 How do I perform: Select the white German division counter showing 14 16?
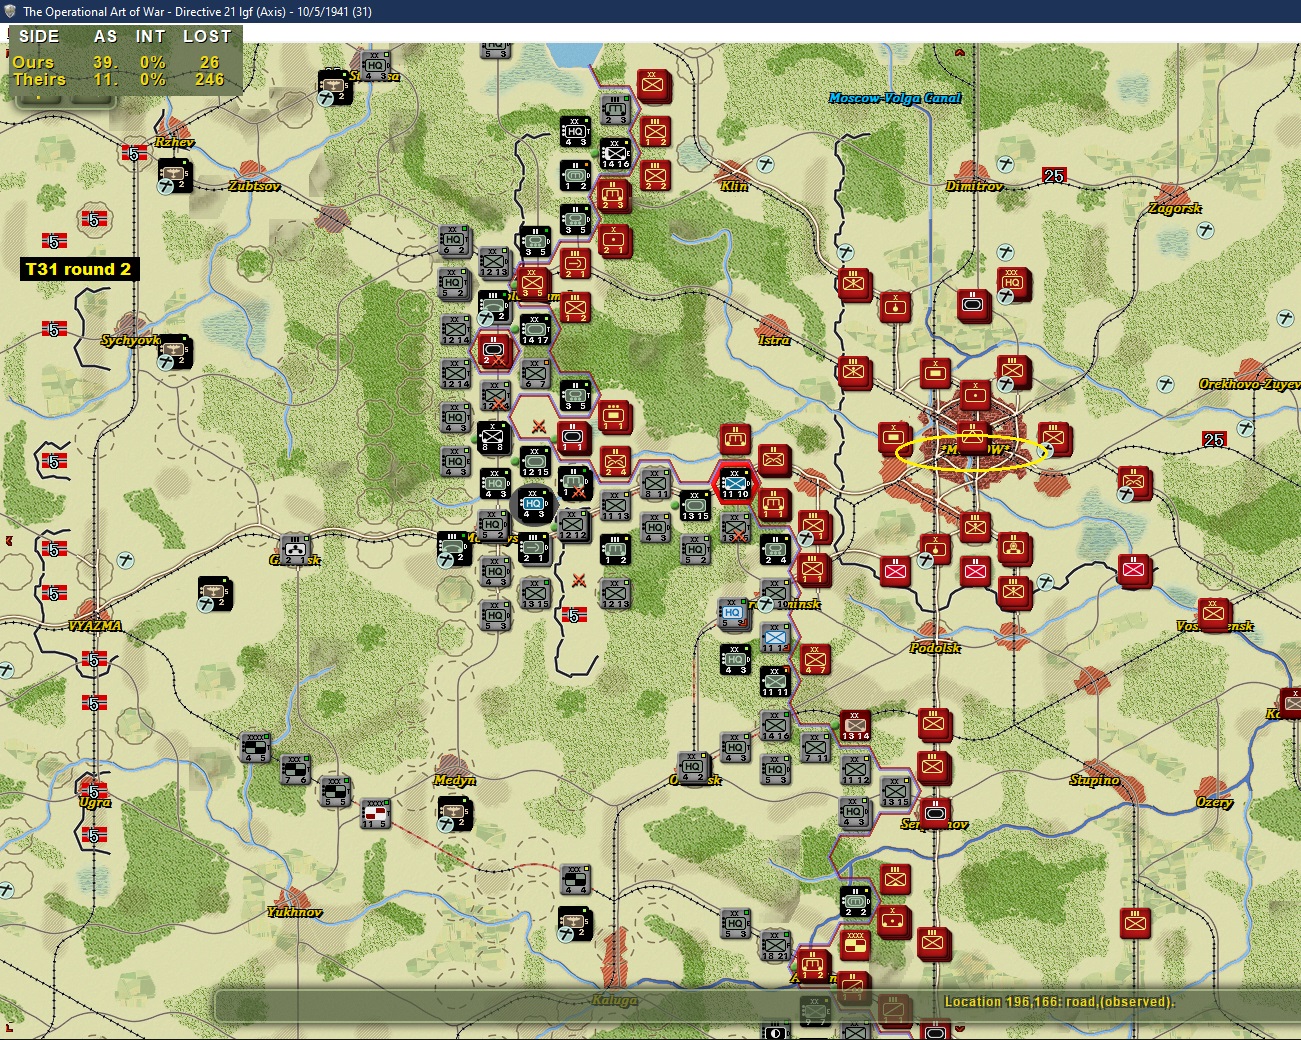coord(615,153)
